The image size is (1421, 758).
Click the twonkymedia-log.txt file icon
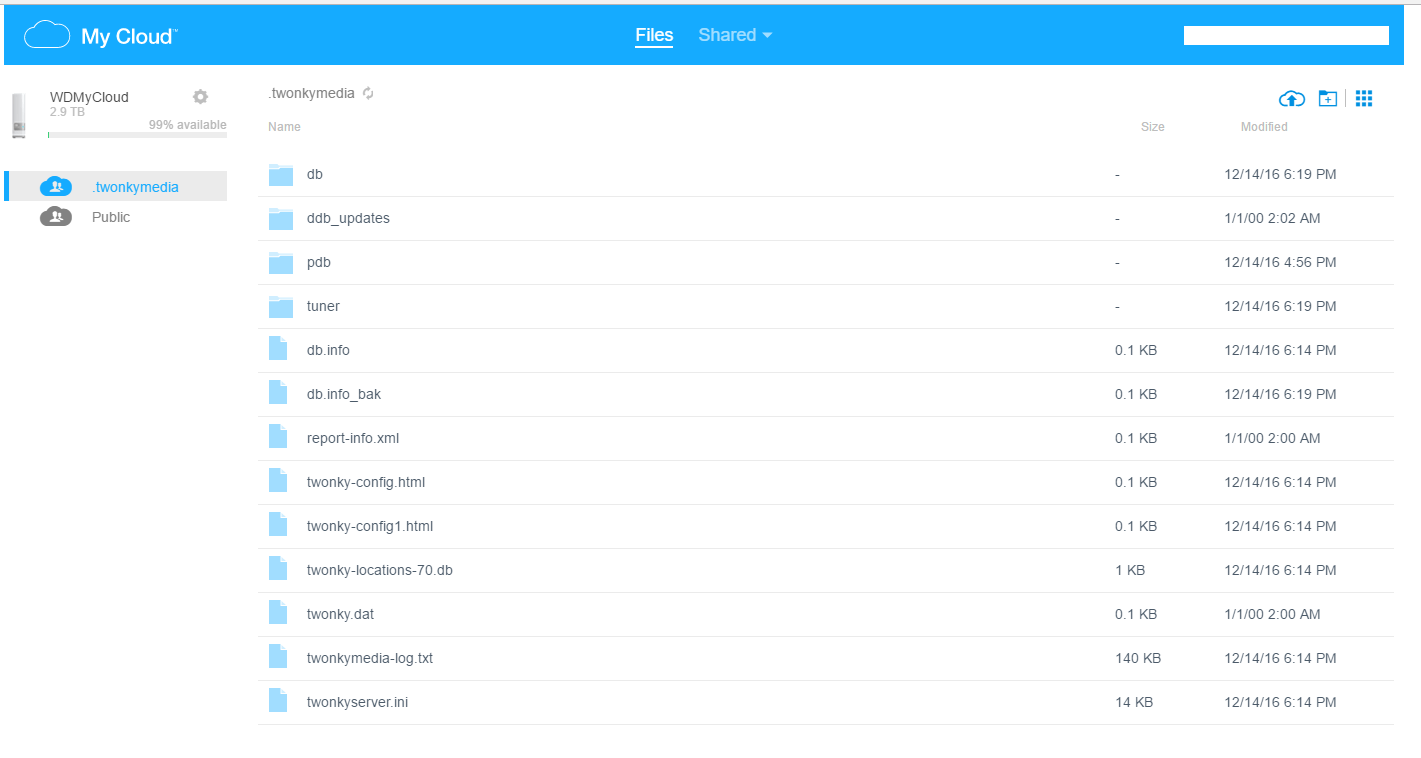(278, 658)
